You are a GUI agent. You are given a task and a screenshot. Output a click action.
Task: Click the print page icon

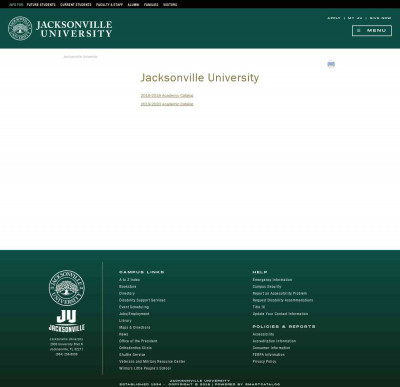(331, 64)
